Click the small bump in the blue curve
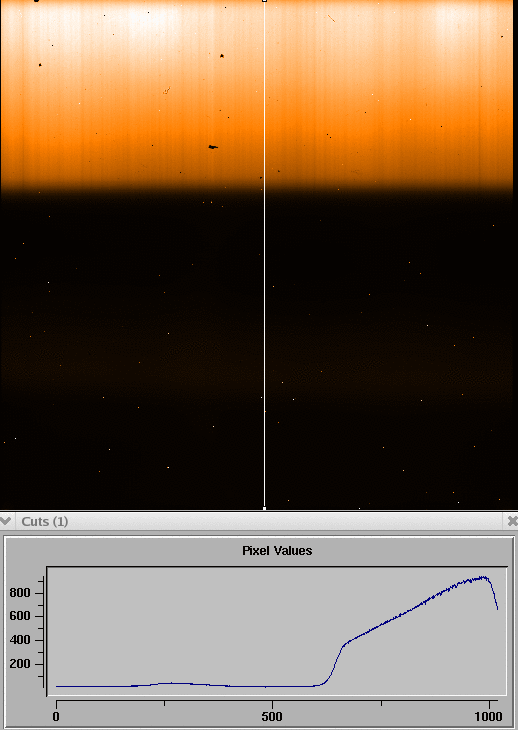518x730 pixels. coord(171,683)
